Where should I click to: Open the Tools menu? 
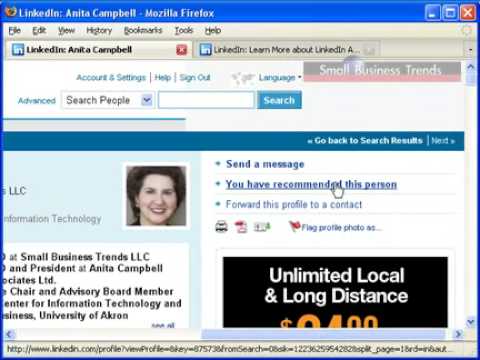[x=184, y=31]
